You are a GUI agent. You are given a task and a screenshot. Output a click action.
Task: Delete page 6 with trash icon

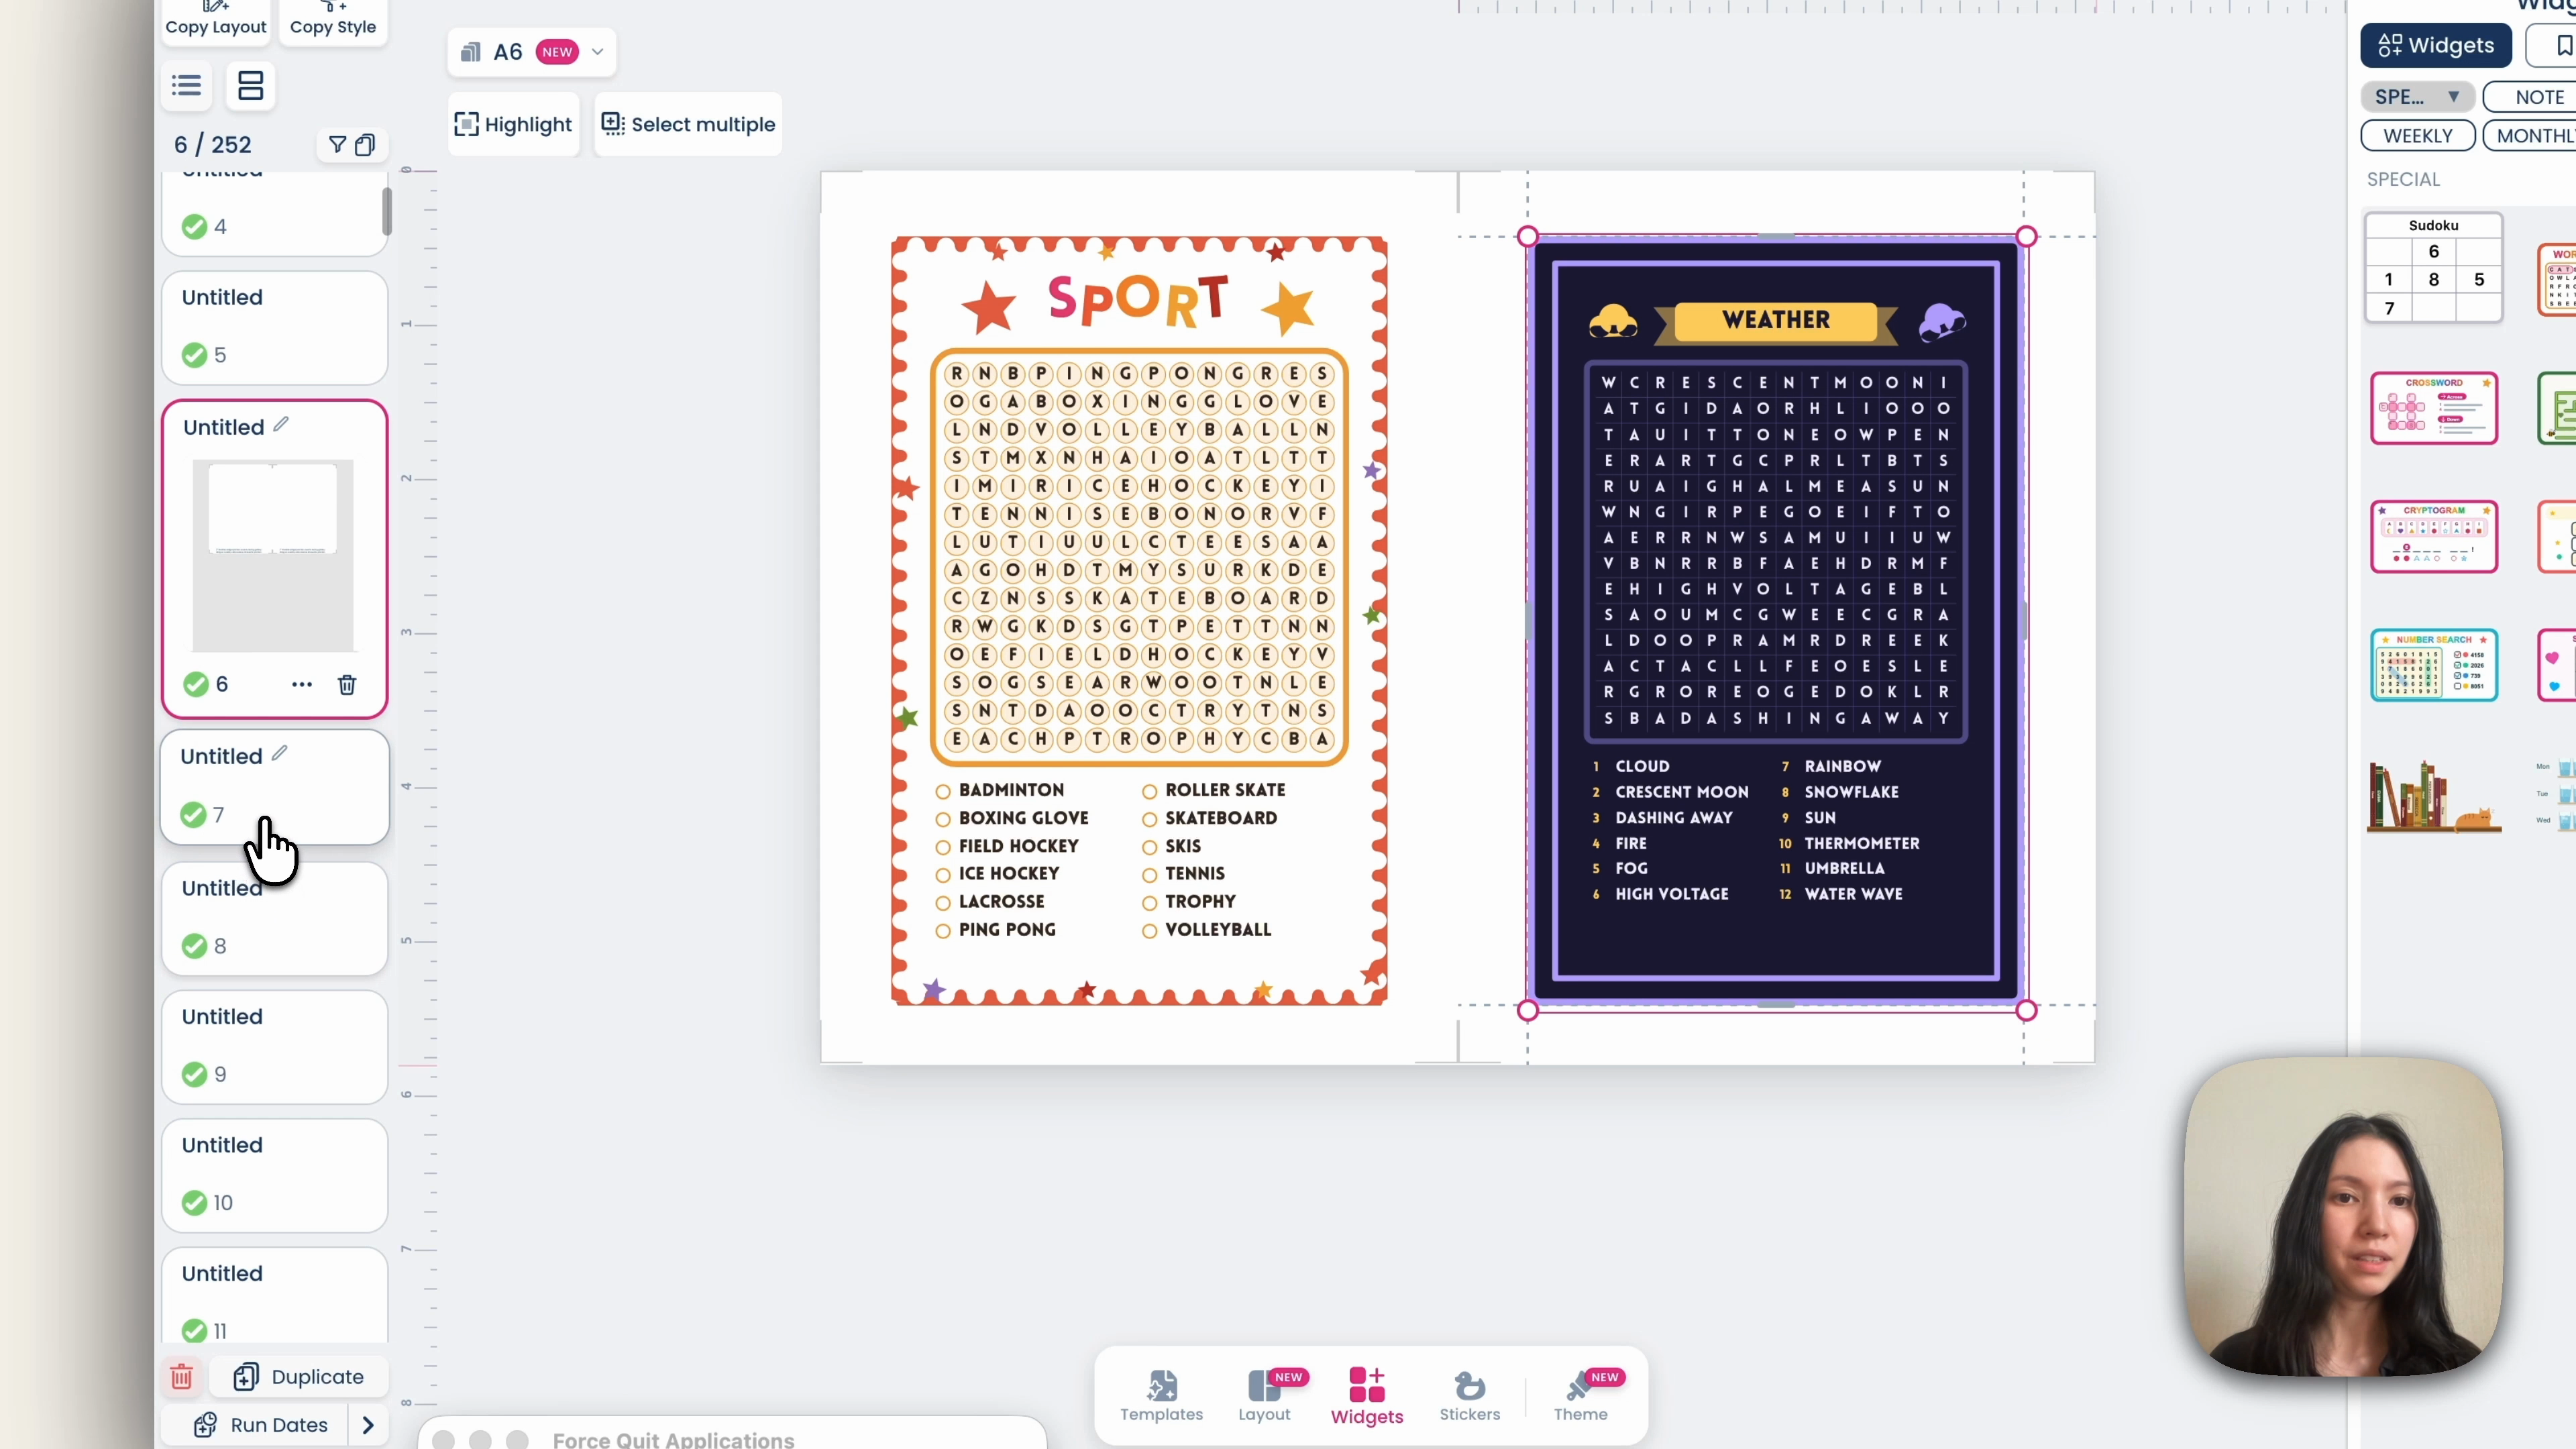click(347, 685)
